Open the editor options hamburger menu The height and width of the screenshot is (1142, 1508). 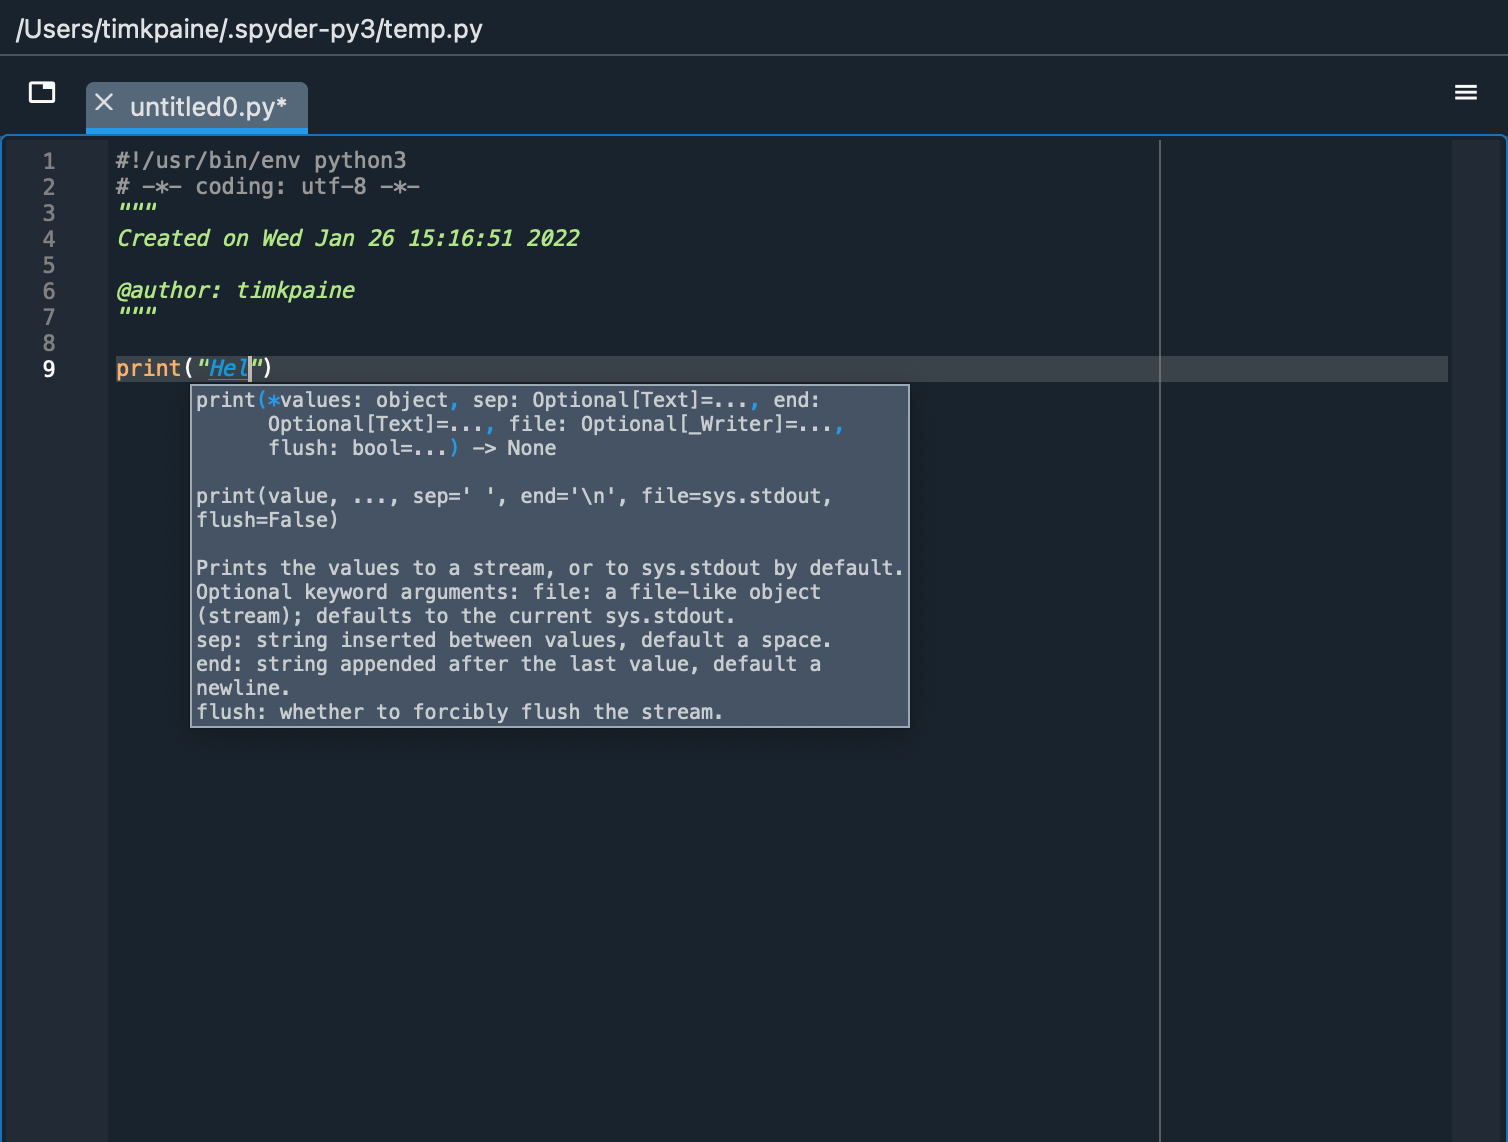pos(1466,92)
